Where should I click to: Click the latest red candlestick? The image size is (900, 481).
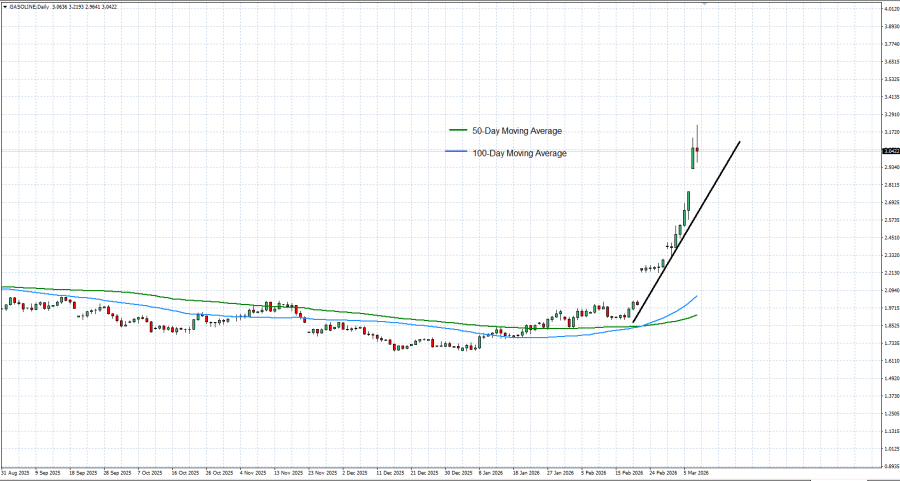697,150
